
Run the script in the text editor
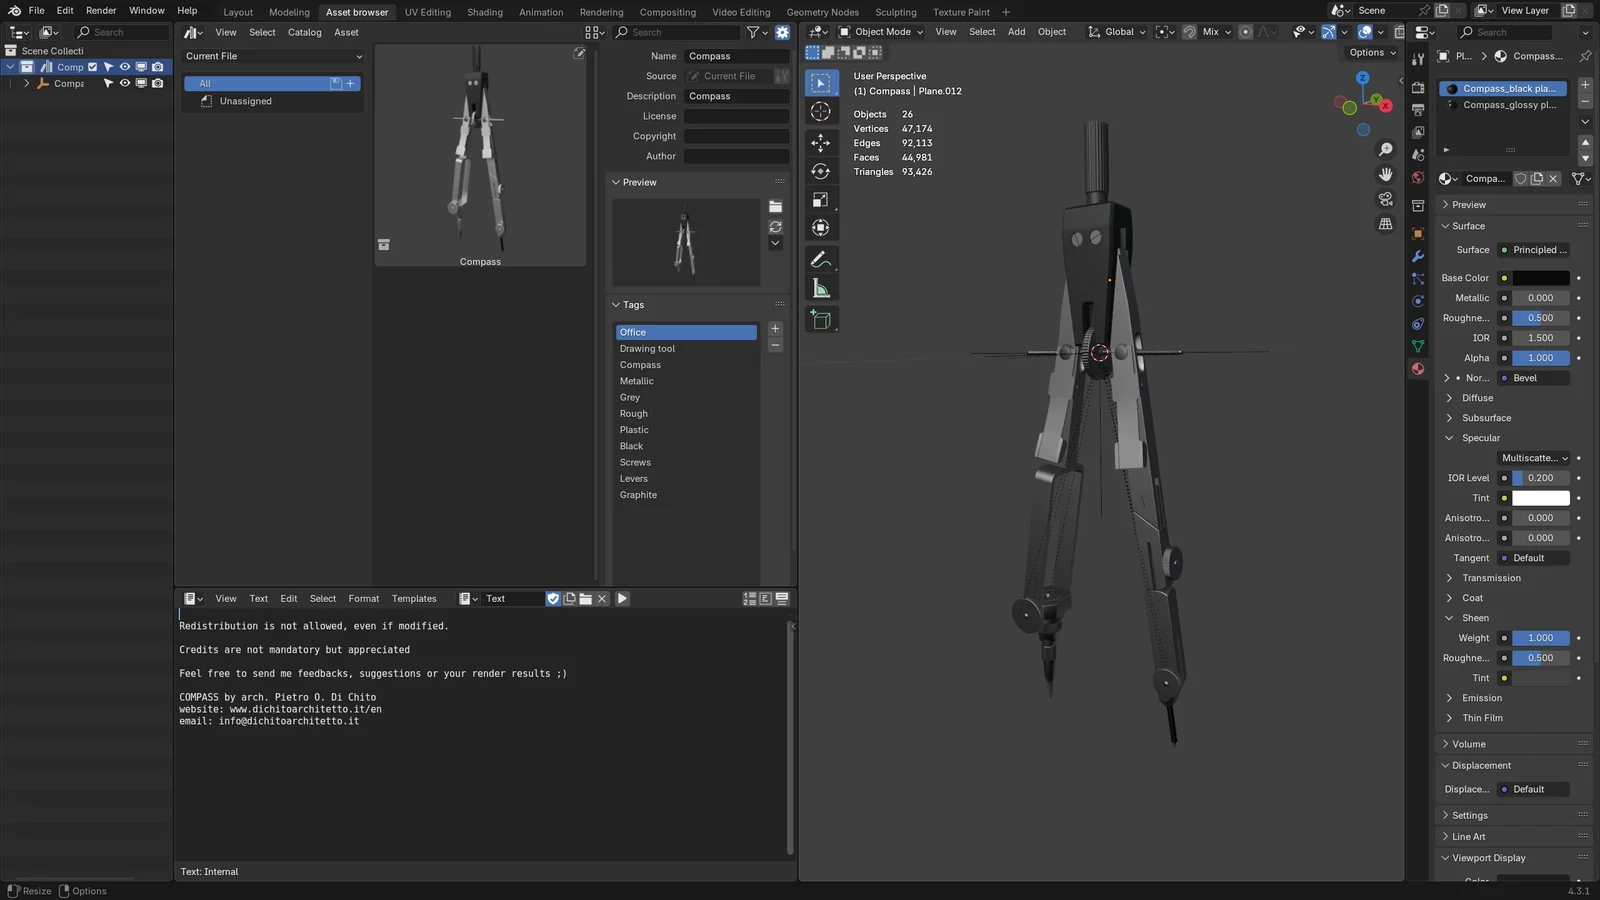tap(623, 598)
